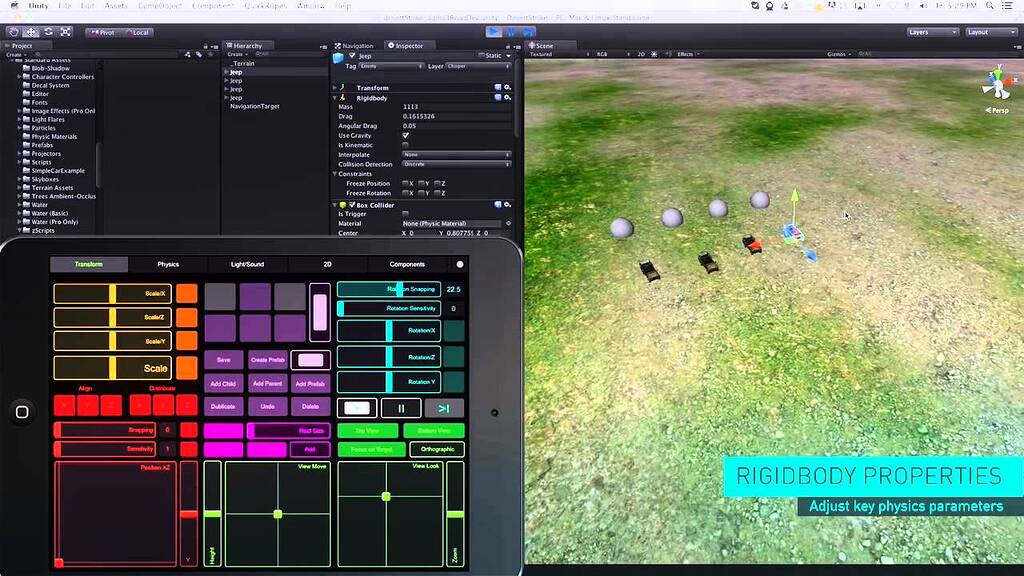Select the Hand pan tool
The image size is (1024, 576).
point(13,32)
